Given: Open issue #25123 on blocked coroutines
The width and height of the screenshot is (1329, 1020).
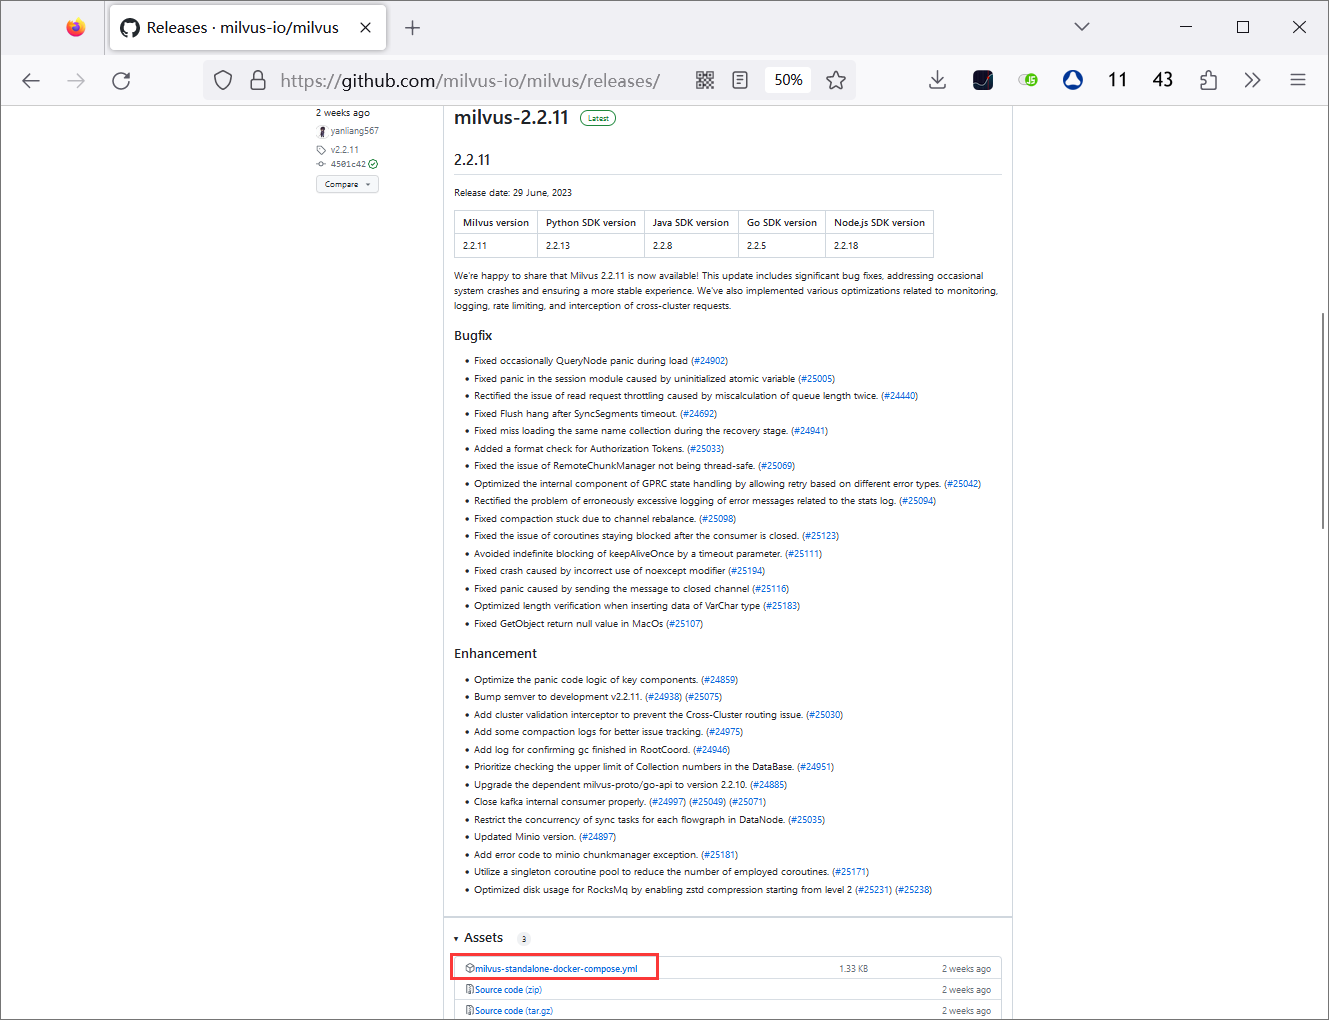Looking at the screenshot, I should pos(821,536).
